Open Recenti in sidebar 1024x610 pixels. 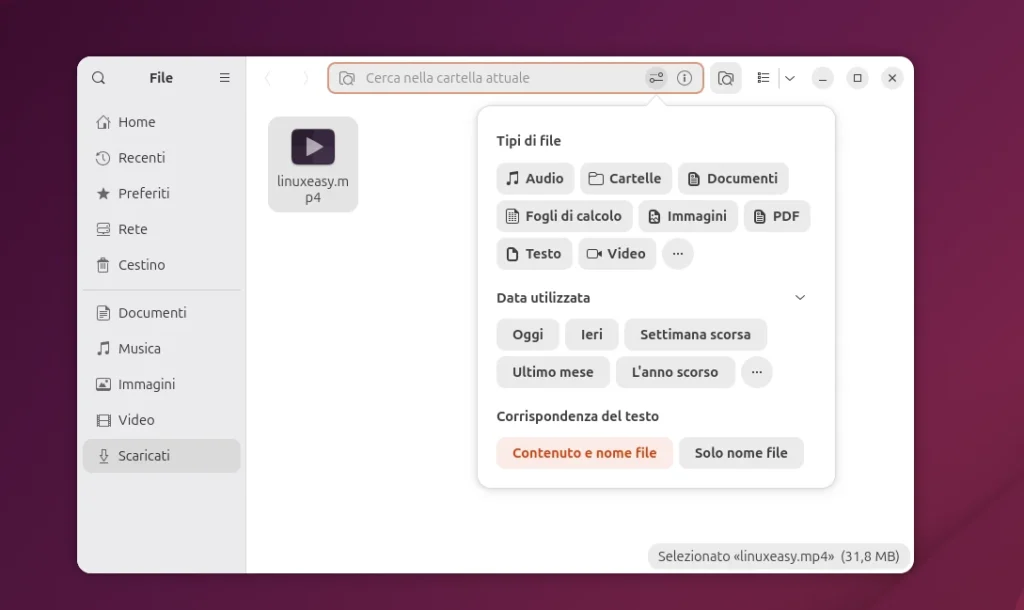[x=141, y=158]
